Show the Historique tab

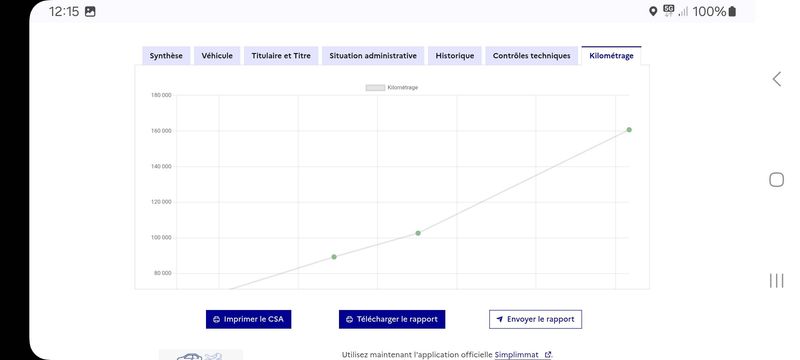click(x=455, y=56)
